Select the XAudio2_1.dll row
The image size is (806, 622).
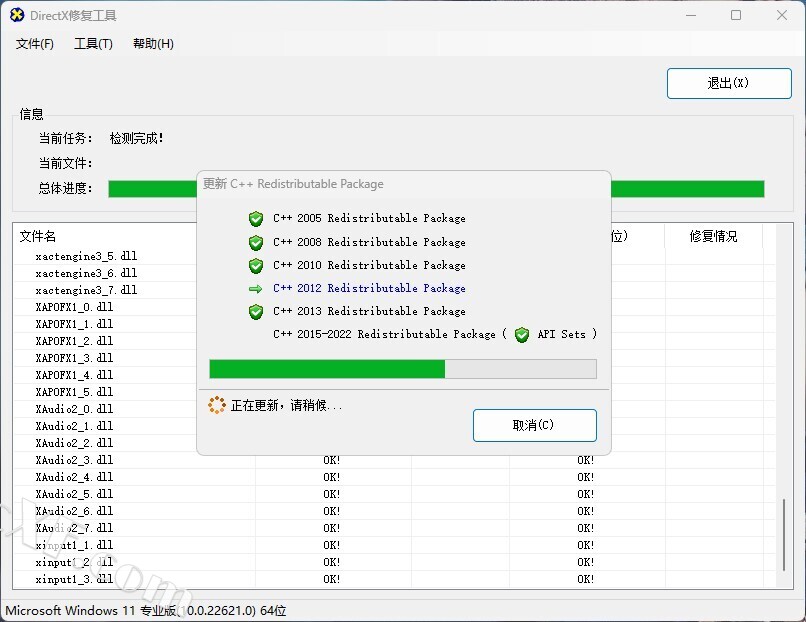(394, 426)
